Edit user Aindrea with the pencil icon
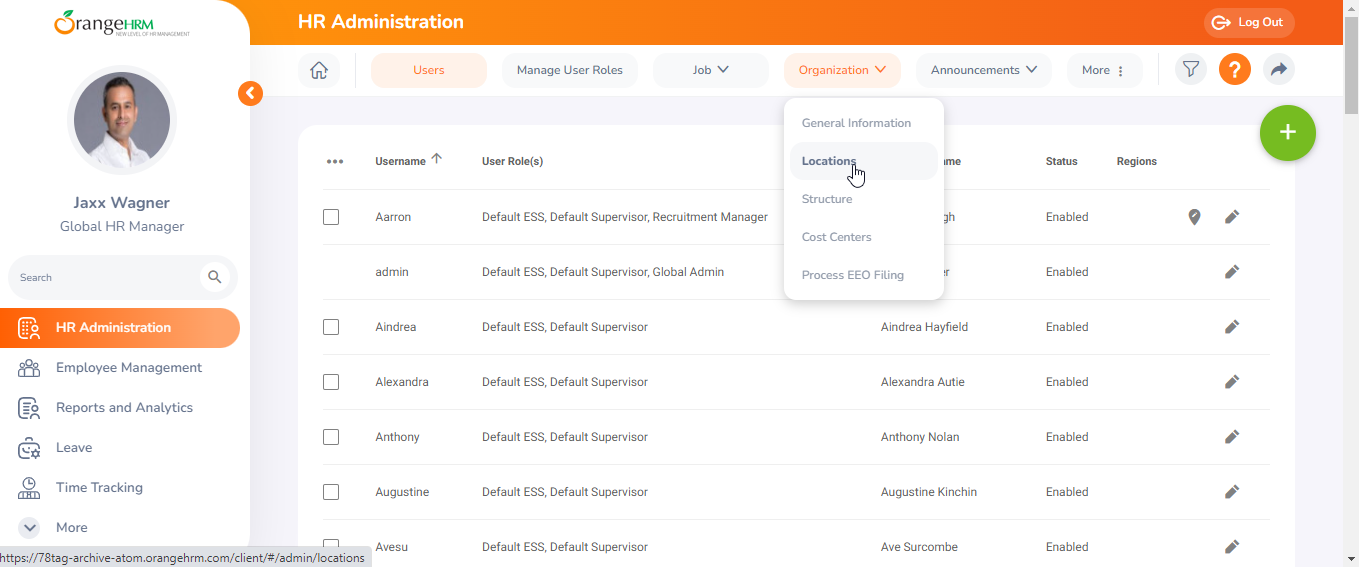Viewport: 1359px width, 567px height. click(1232, 327)
